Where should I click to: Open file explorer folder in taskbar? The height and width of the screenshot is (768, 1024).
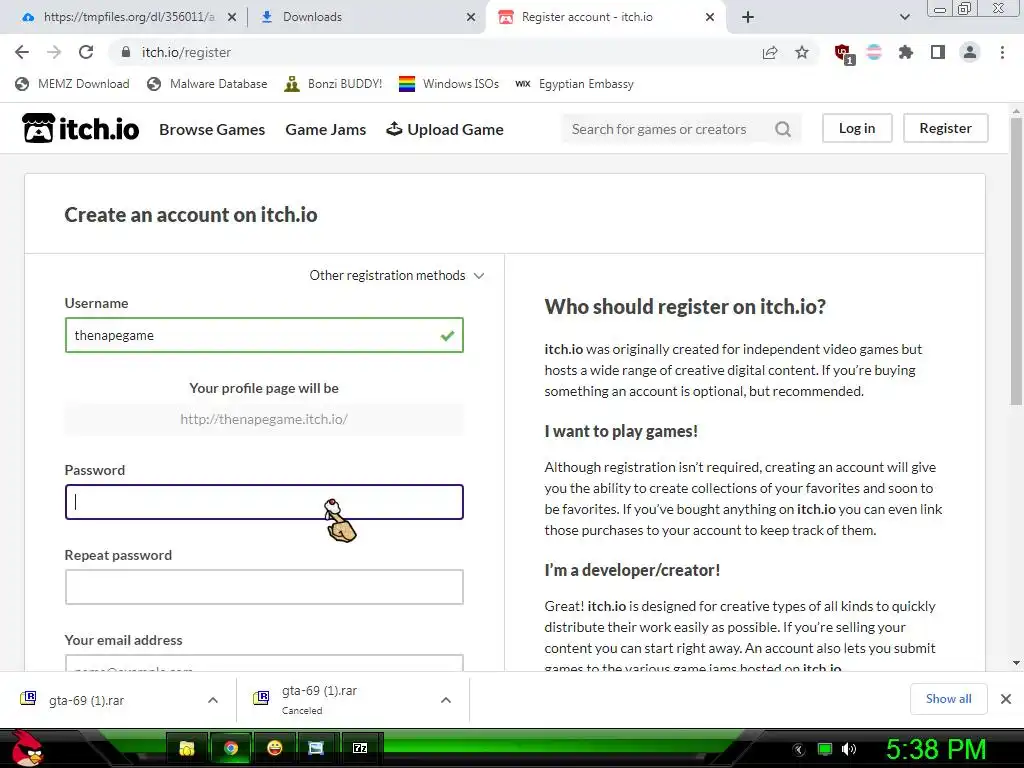pyautogui.click(x=187, y=748)
